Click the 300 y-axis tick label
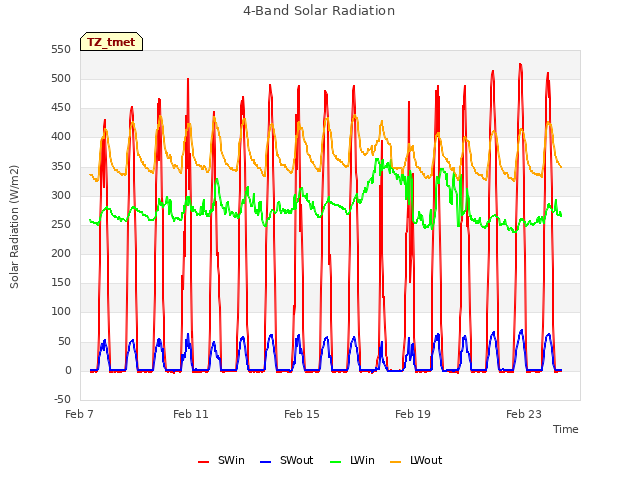The image size is (640, 480). [x=61, y=196]
